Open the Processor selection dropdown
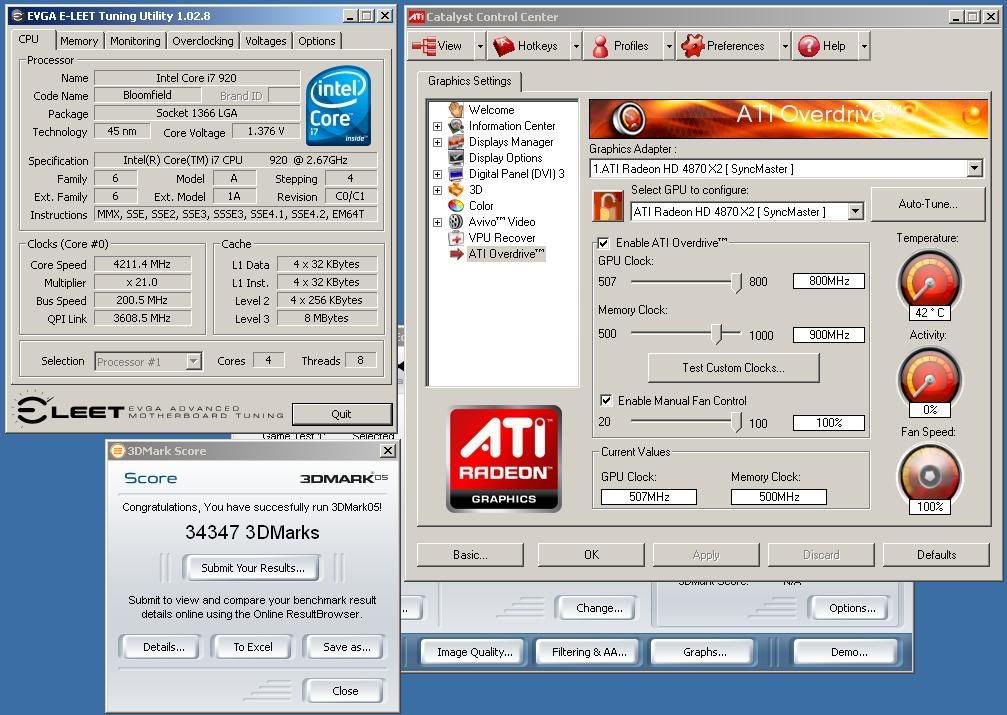1007x715 pixels. click(193, 362)
